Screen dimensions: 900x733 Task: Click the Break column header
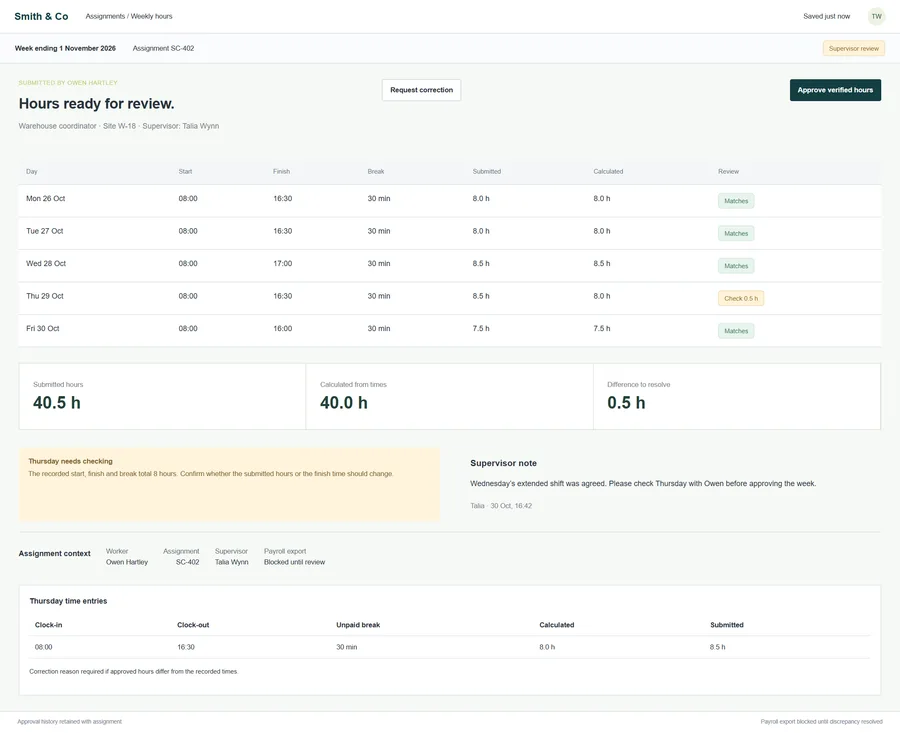tap(376, 172)
